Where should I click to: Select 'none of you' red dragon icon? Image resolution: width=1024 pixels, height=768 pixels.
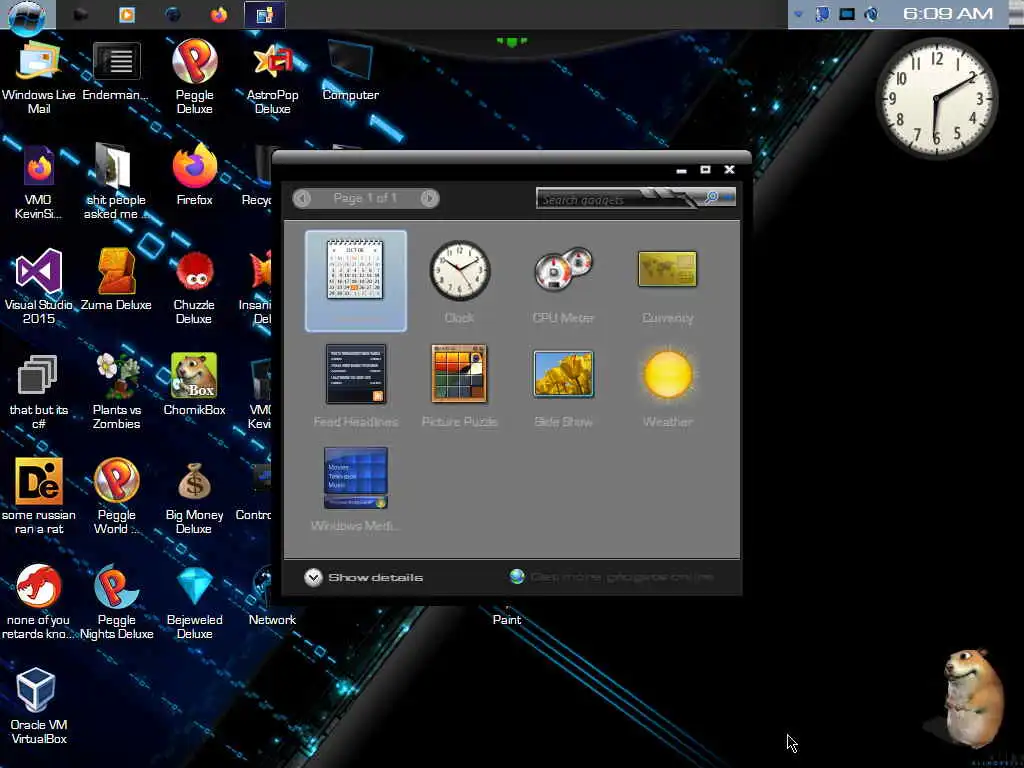click(x=39, y=602)
